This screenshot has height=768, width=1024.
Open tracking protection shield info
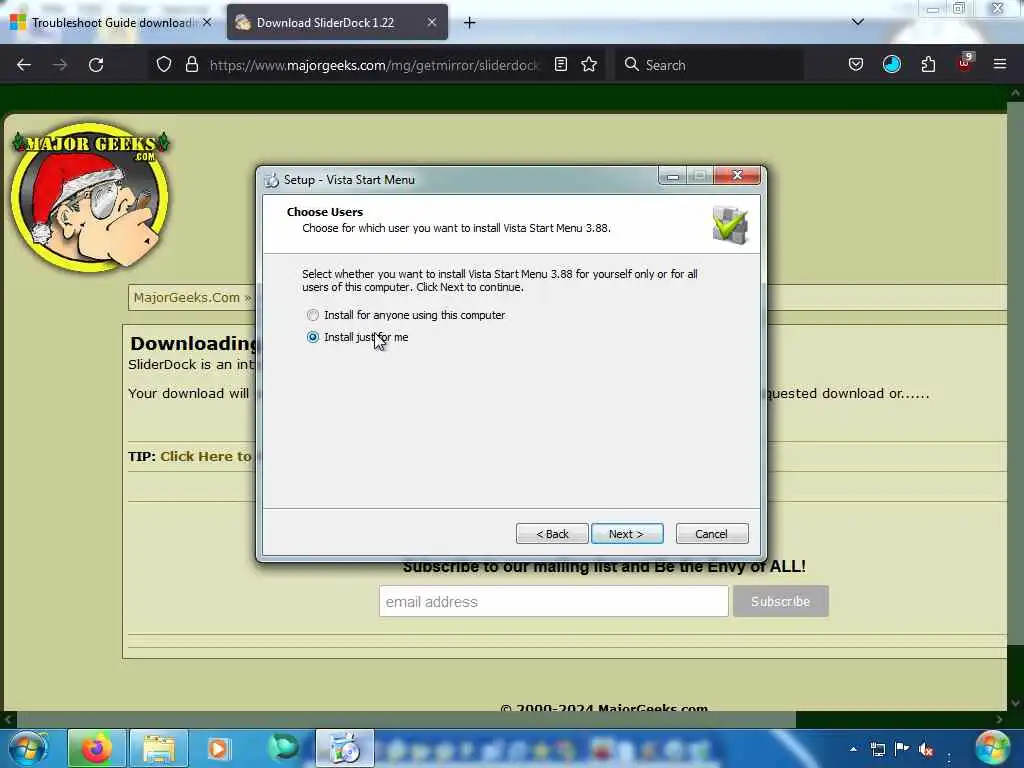(164, 64)
